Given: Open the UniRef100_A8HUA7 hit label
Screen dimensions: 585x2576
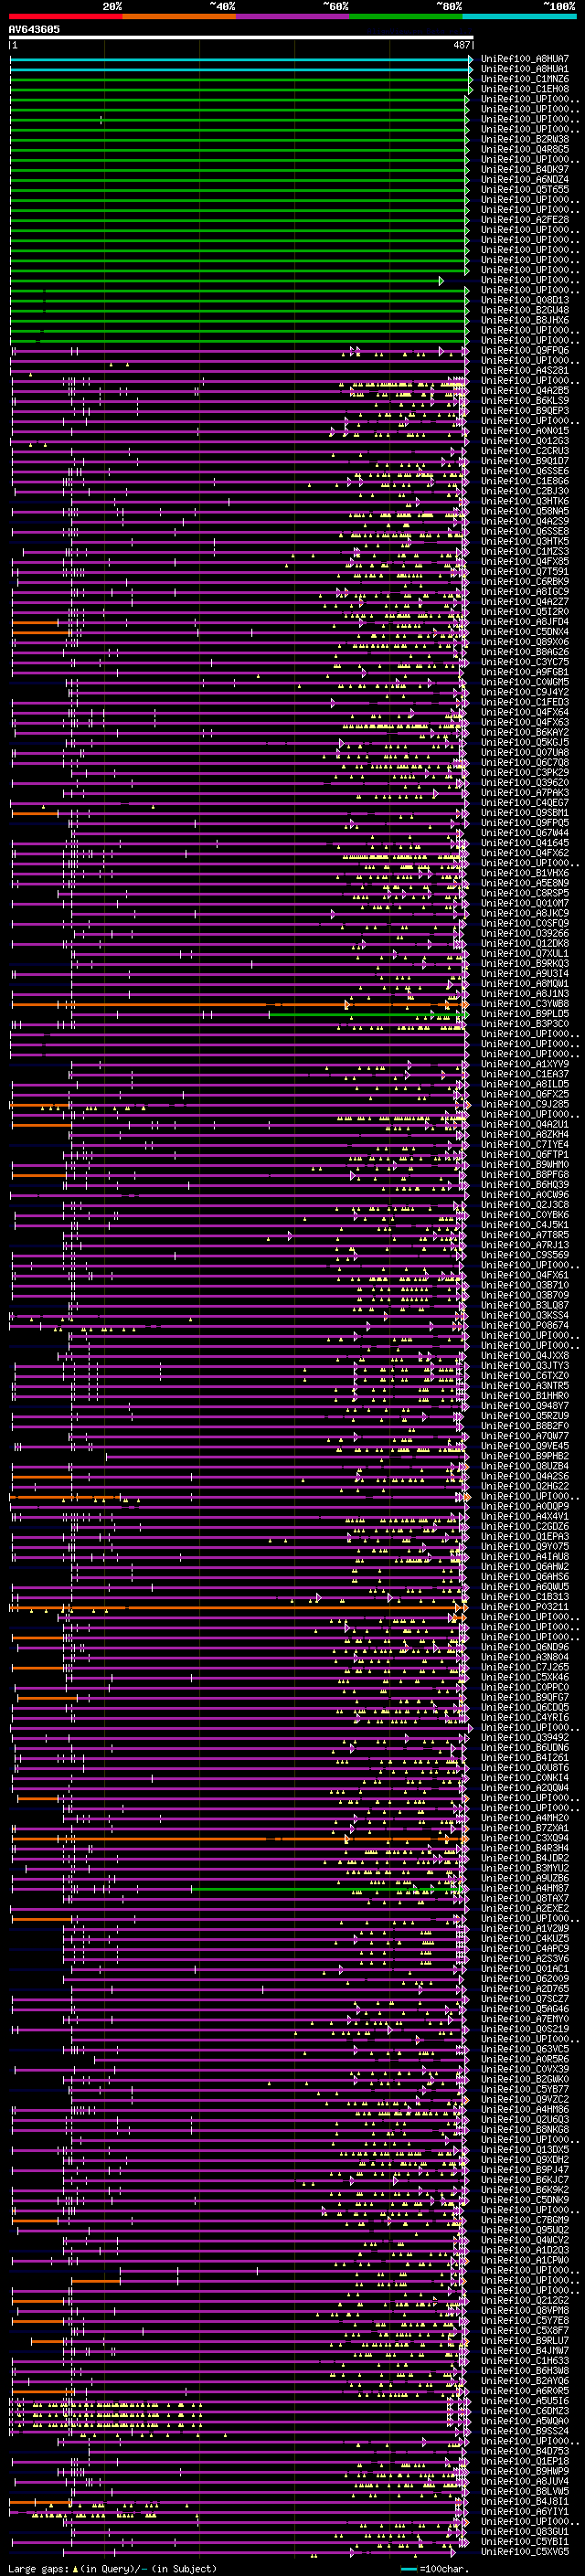Looking at the screenshot, I should coord(525,59).
